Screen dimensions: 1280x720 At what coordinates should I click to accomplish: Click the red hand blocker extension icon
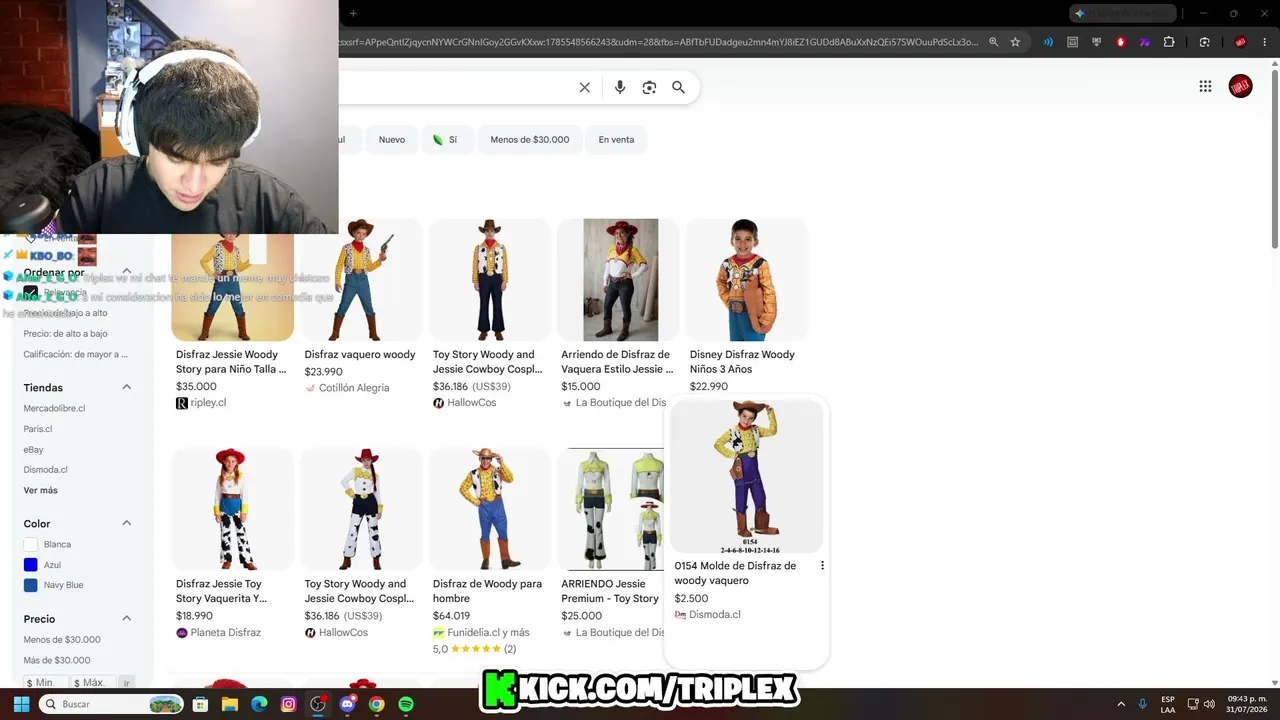(1120, 42)
